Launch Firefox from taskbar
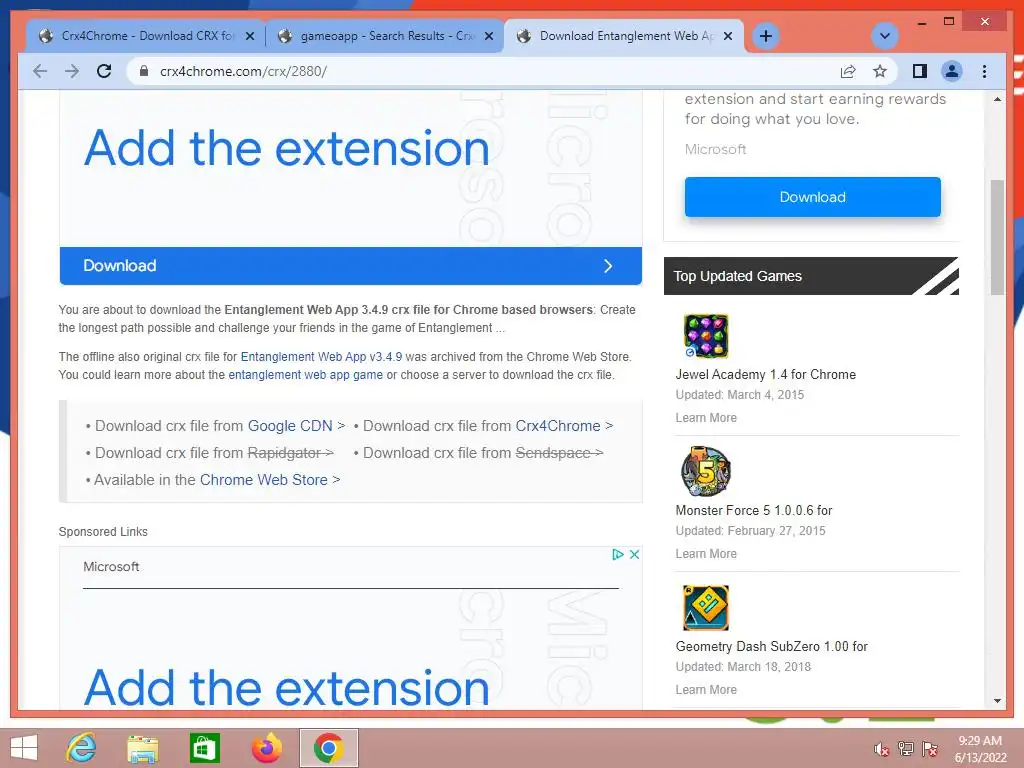This screenshot has height=768, width=1024. (266, 748)
